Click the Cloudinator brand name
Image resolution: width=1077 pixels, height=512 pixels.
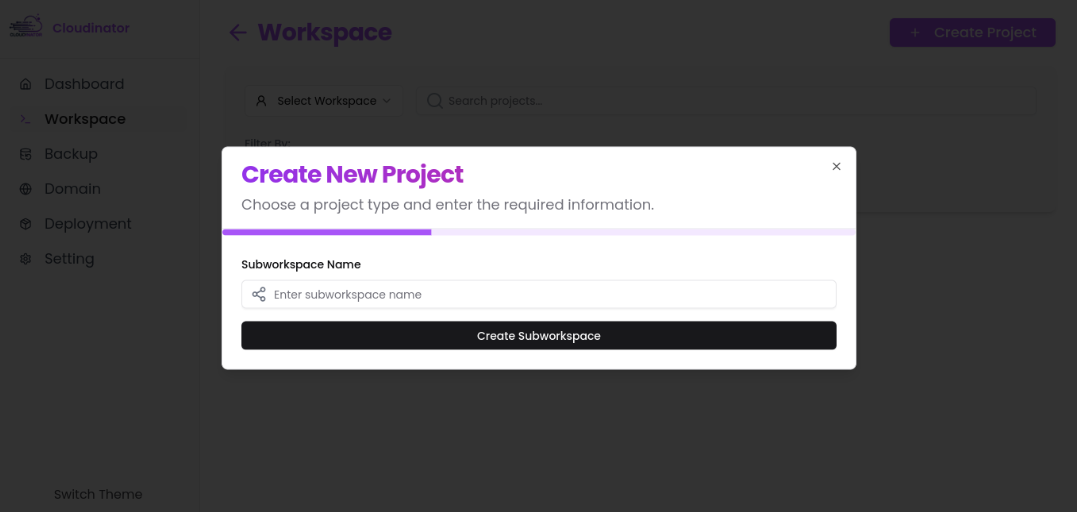click(91, 28)
